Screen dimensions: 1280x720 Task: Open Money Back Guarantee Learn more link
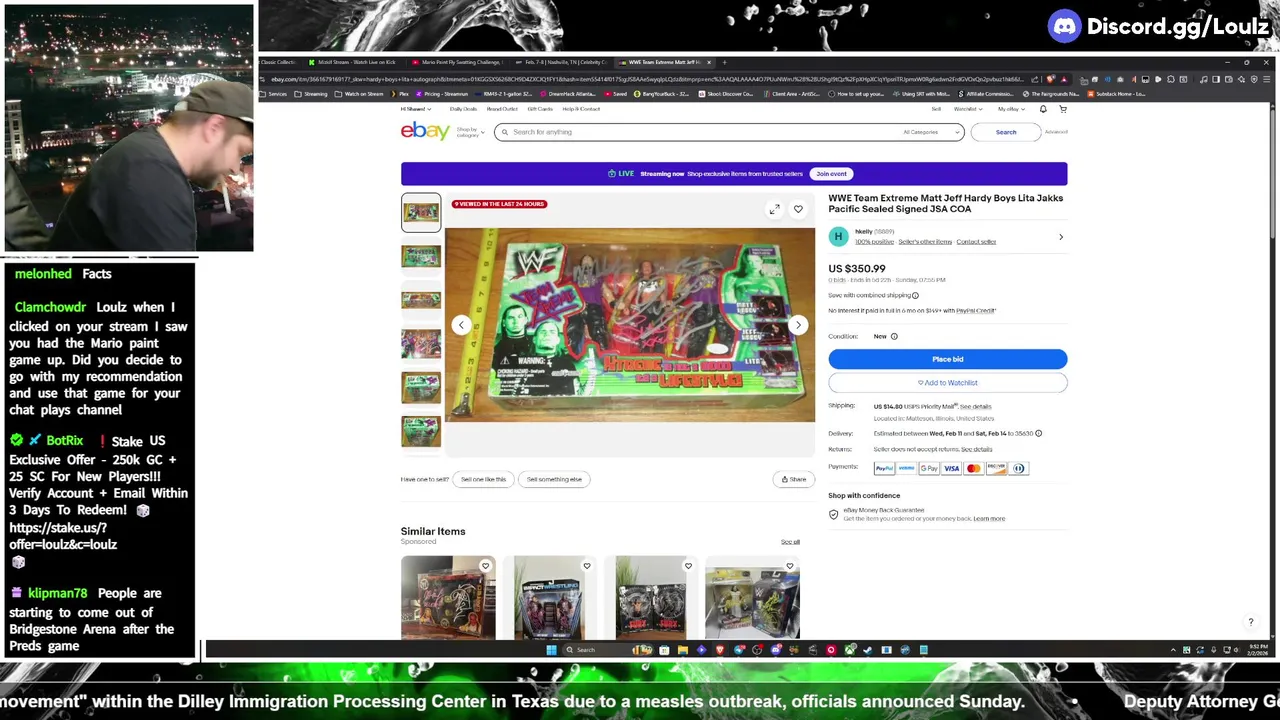pos(989,519)
